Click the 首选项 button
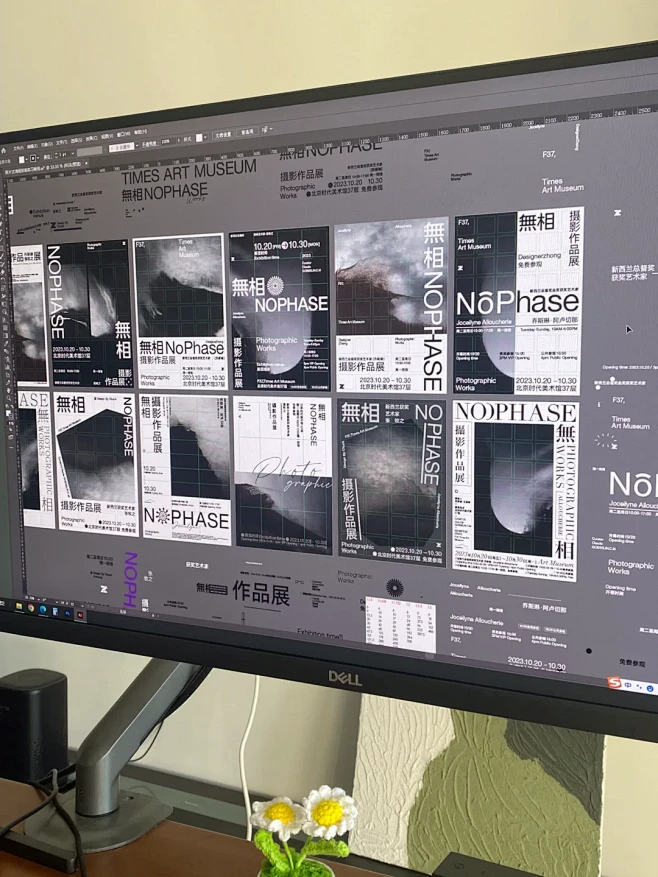 click(x=246, y=130)
